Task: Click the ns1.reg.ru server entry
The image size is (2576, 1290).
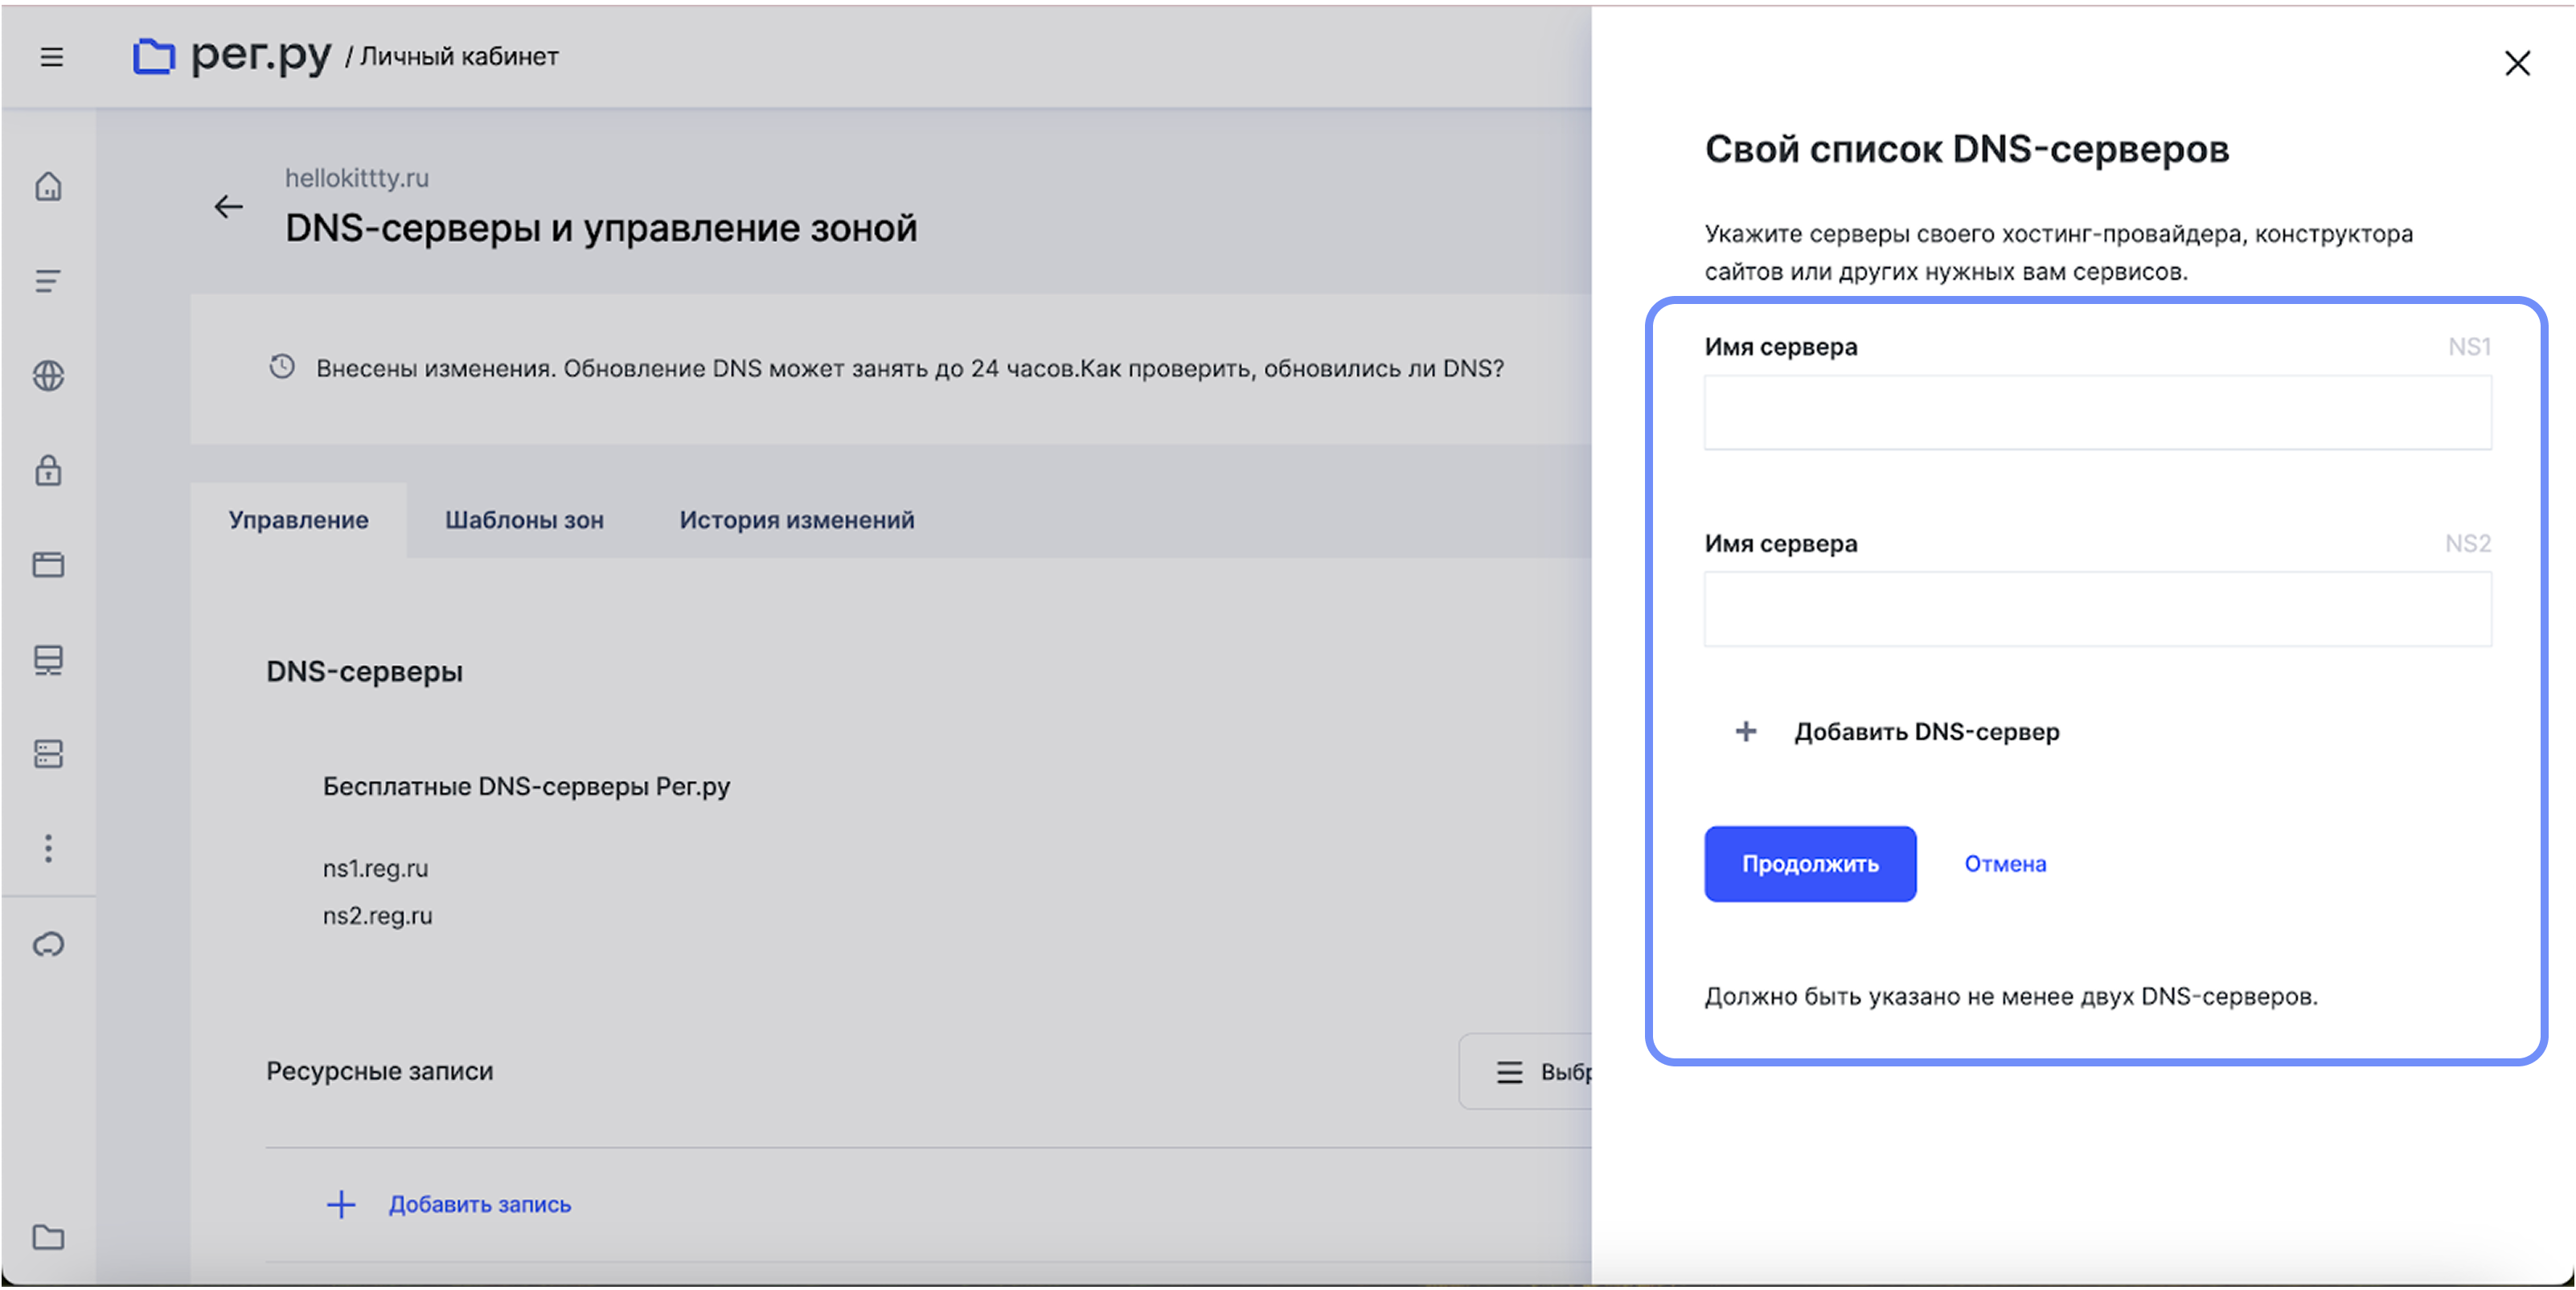Action: tap(375, 868)
